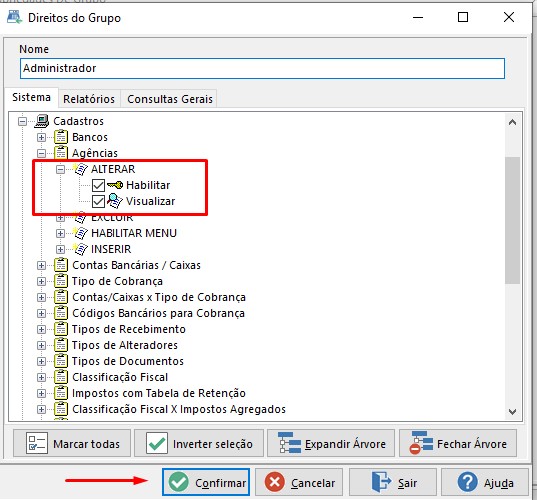Switch to the Sistema tab
537x500 pixels.
32,98
